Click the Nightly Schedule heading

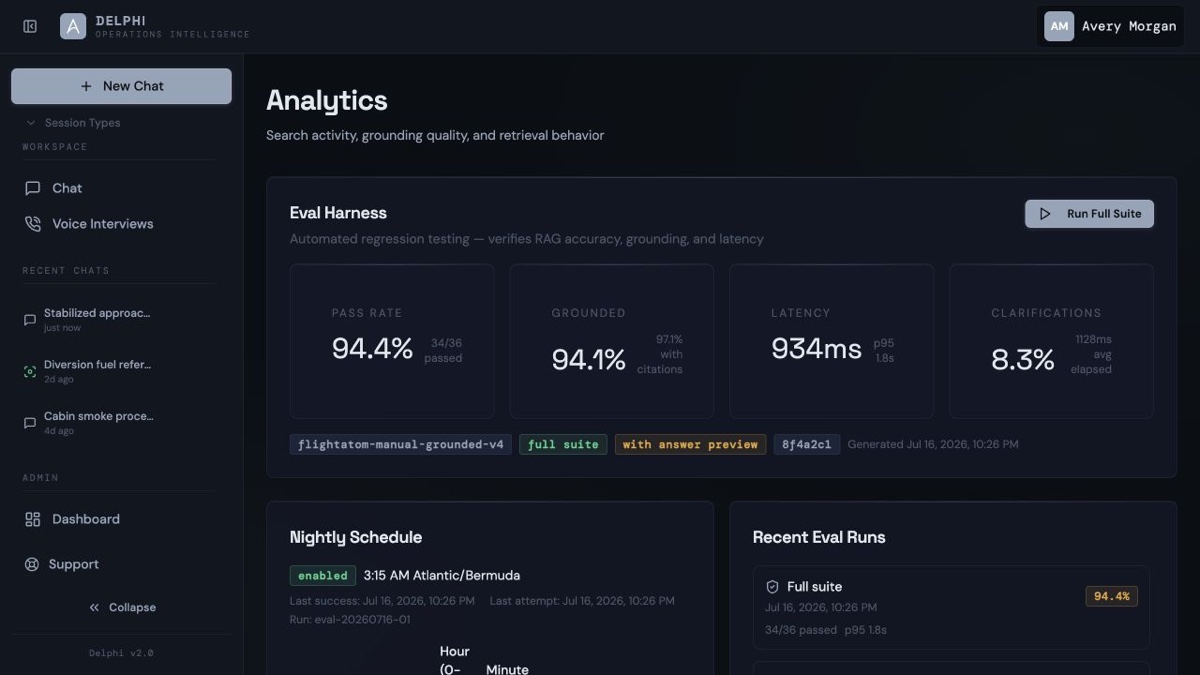point(356,537)
